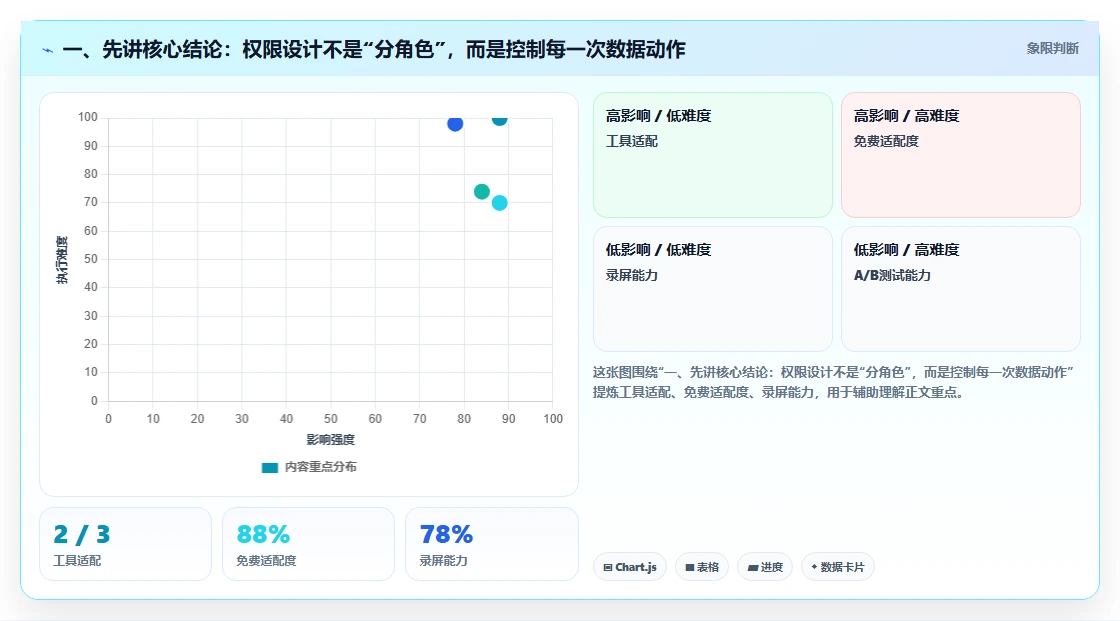Screen dimensions: 1120x621
Task: Click the icon in 表格 chip
Action: [x=690, y=567]
